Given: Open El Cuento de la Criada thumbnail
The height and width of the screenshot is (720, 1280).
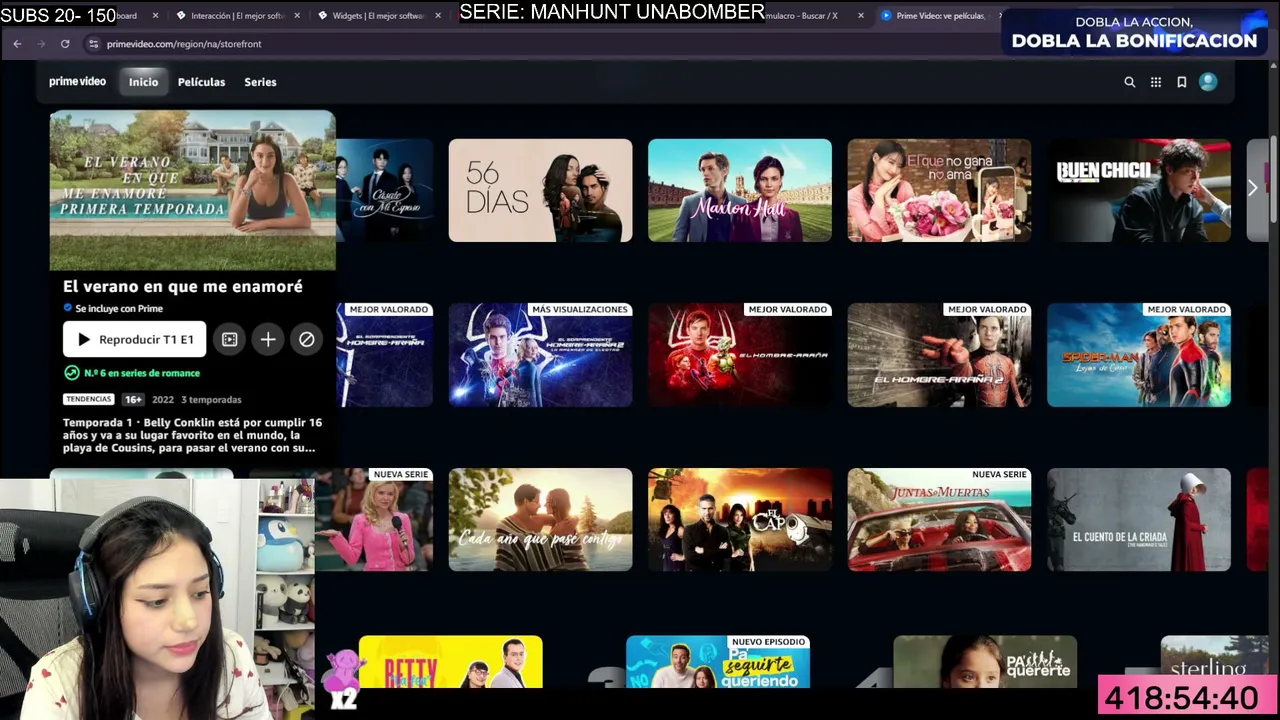Looking at the screenshot, I should 1139,520.
